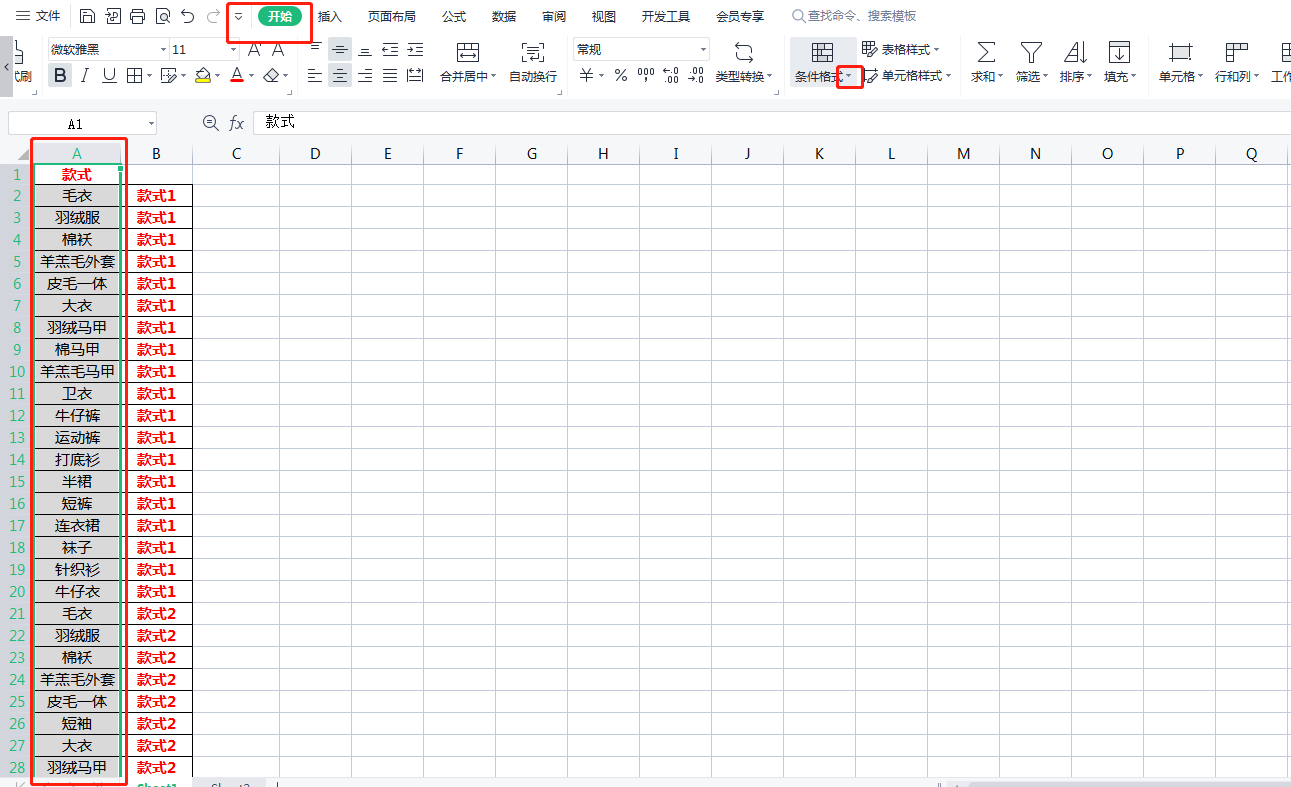Open Print Preview from quick access toolbar

163,16
